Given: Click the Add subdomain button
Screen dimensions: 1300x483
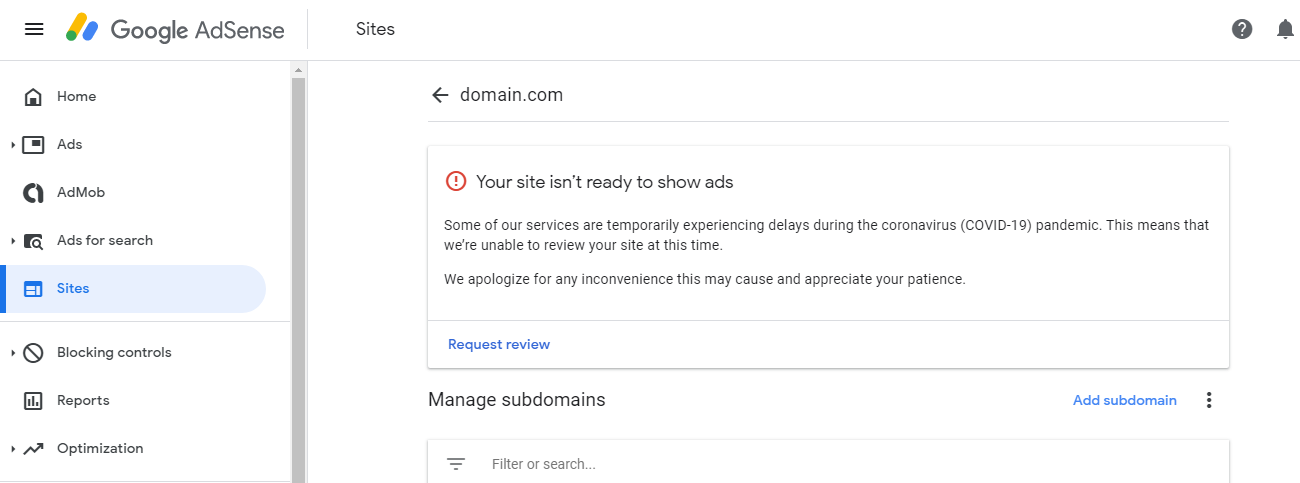Looking at the screenshot, I should coord(1124,400).
